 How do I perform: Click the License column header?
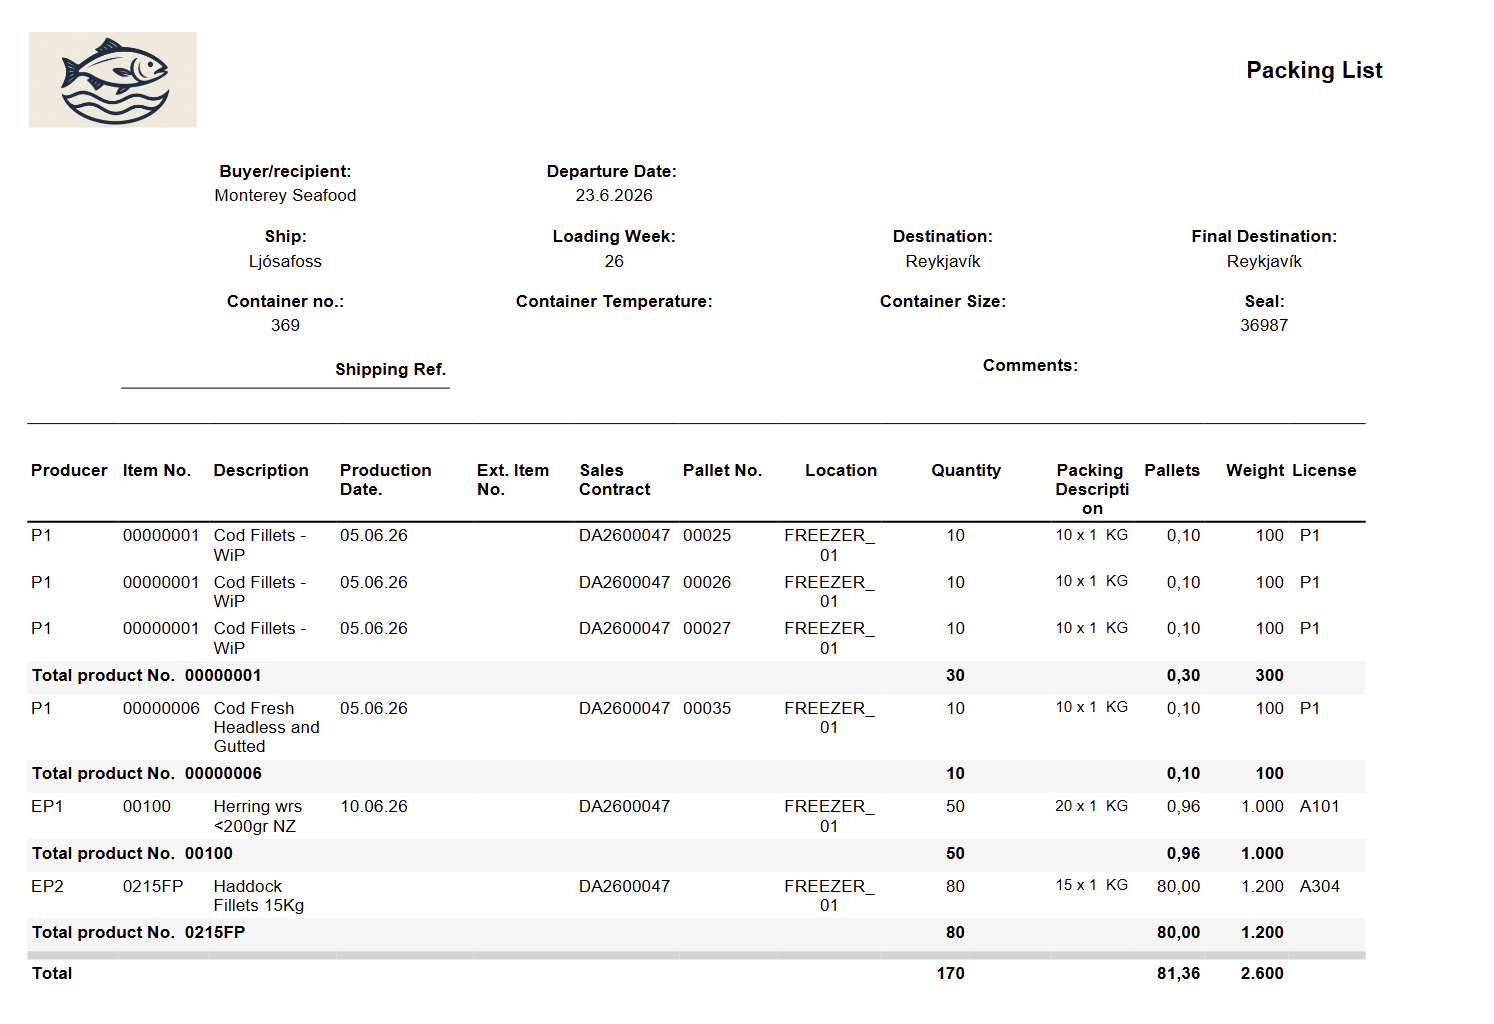(x=1324, y=470)
